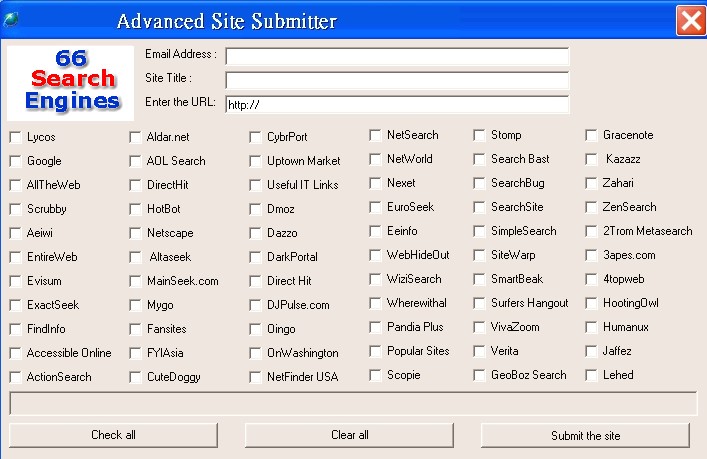Image resolution: width=707 pixels, height=459 pixels.
Task: Click into the Enter the URL field
Action: click(x=397, y=104)
